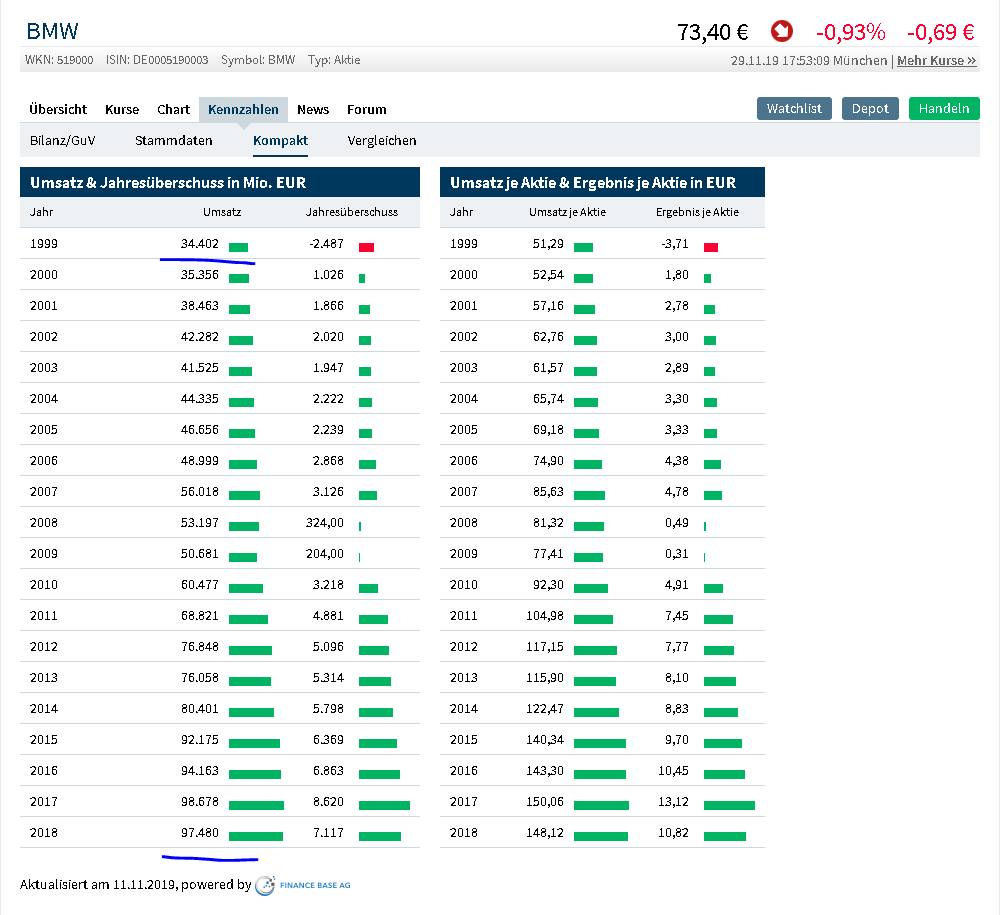1000x915 pixels.
Task: Click the green 2017 Umsatz bar
Action: (256, 805)
